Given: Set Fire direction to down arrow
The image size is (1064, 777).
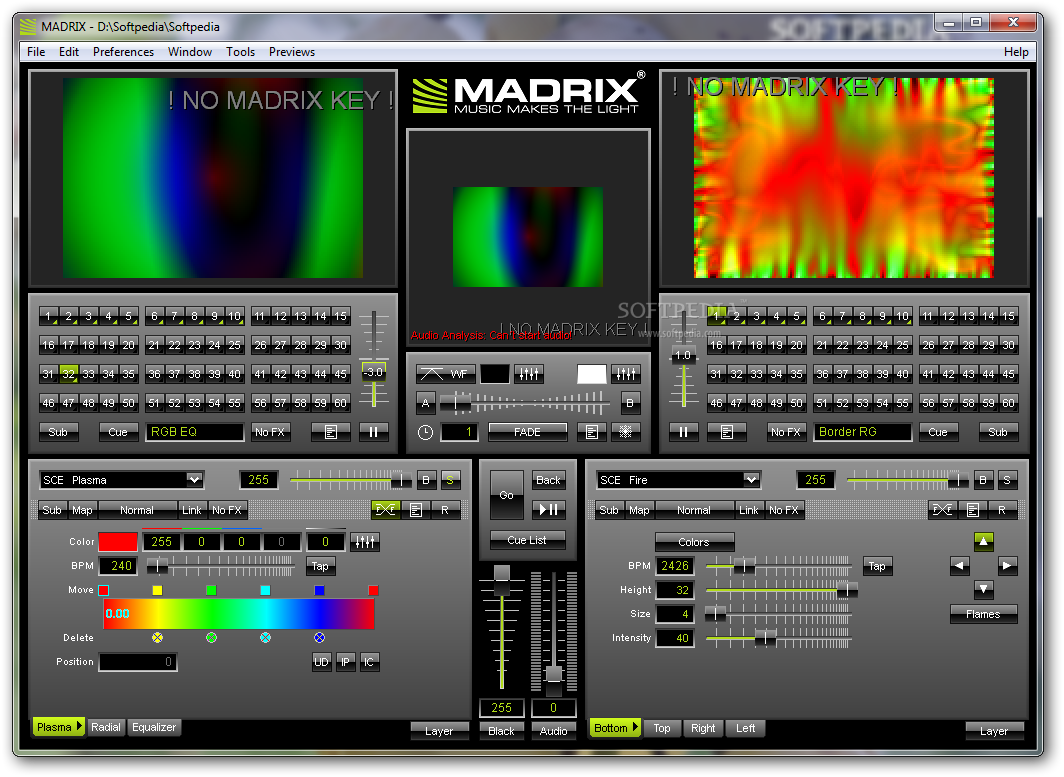Looking at the screenshot, I should click(983, 589).
